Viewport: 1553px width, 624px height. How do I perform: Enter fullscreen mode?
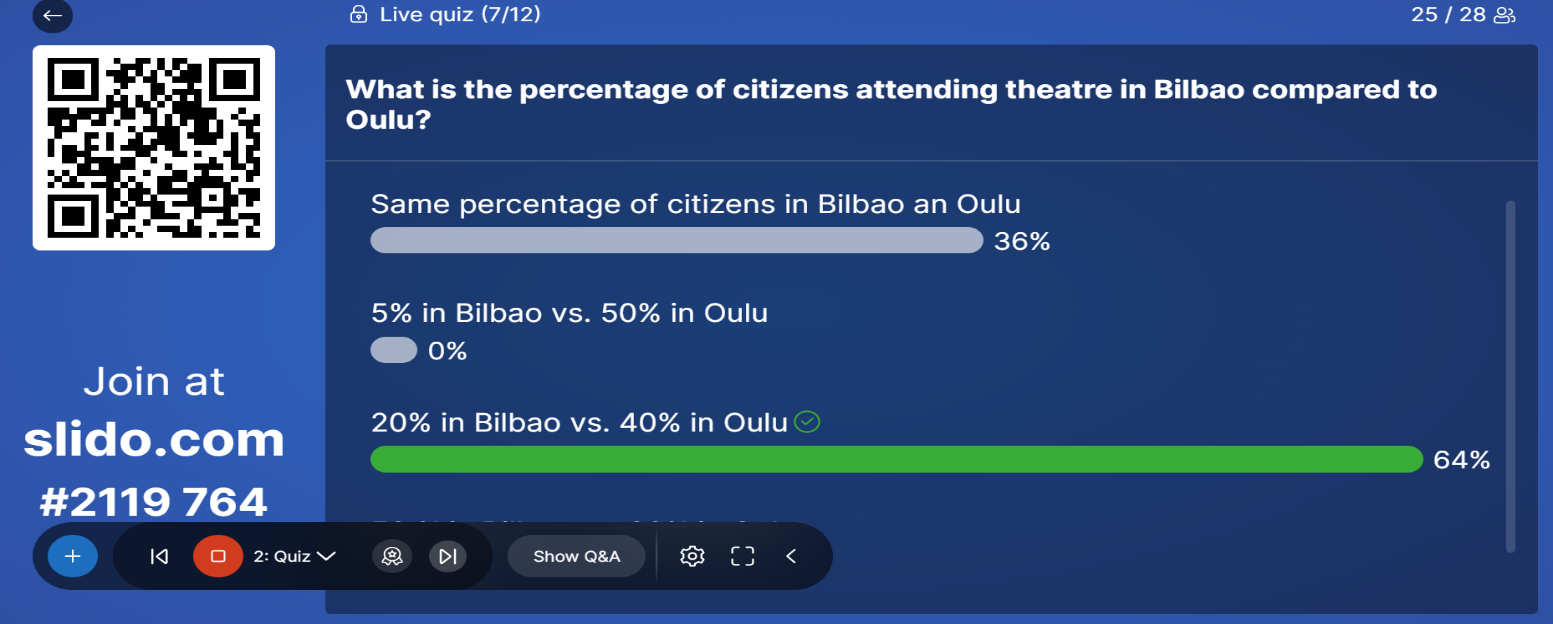(742, 556)
